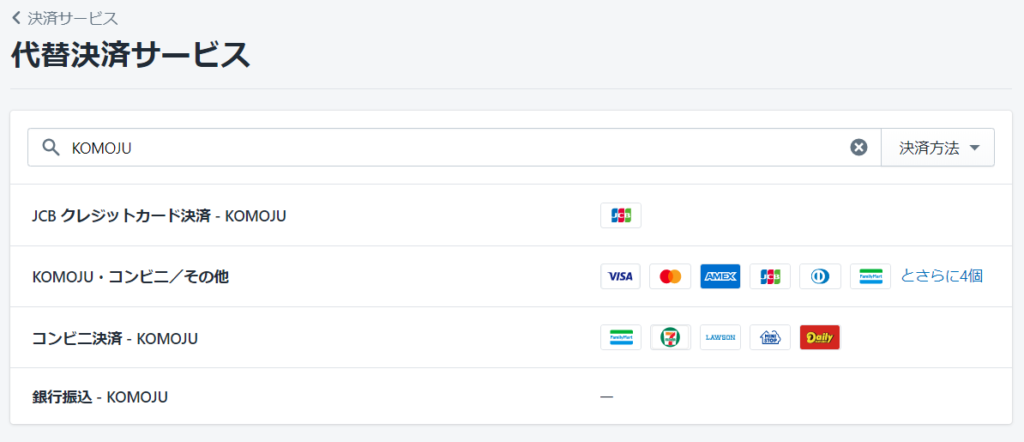Go back to 決済サービス
Viewport: 1024px width, 442px height.
click(x=65, y=18)
